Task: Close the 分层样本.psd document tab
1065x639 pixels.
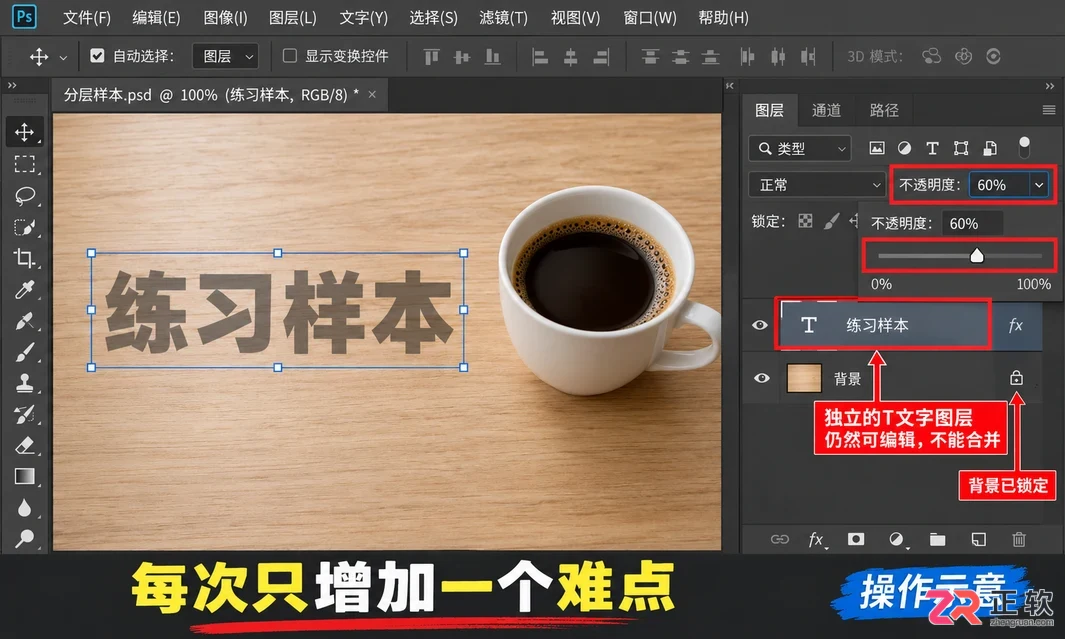Action: coord(372,94)
